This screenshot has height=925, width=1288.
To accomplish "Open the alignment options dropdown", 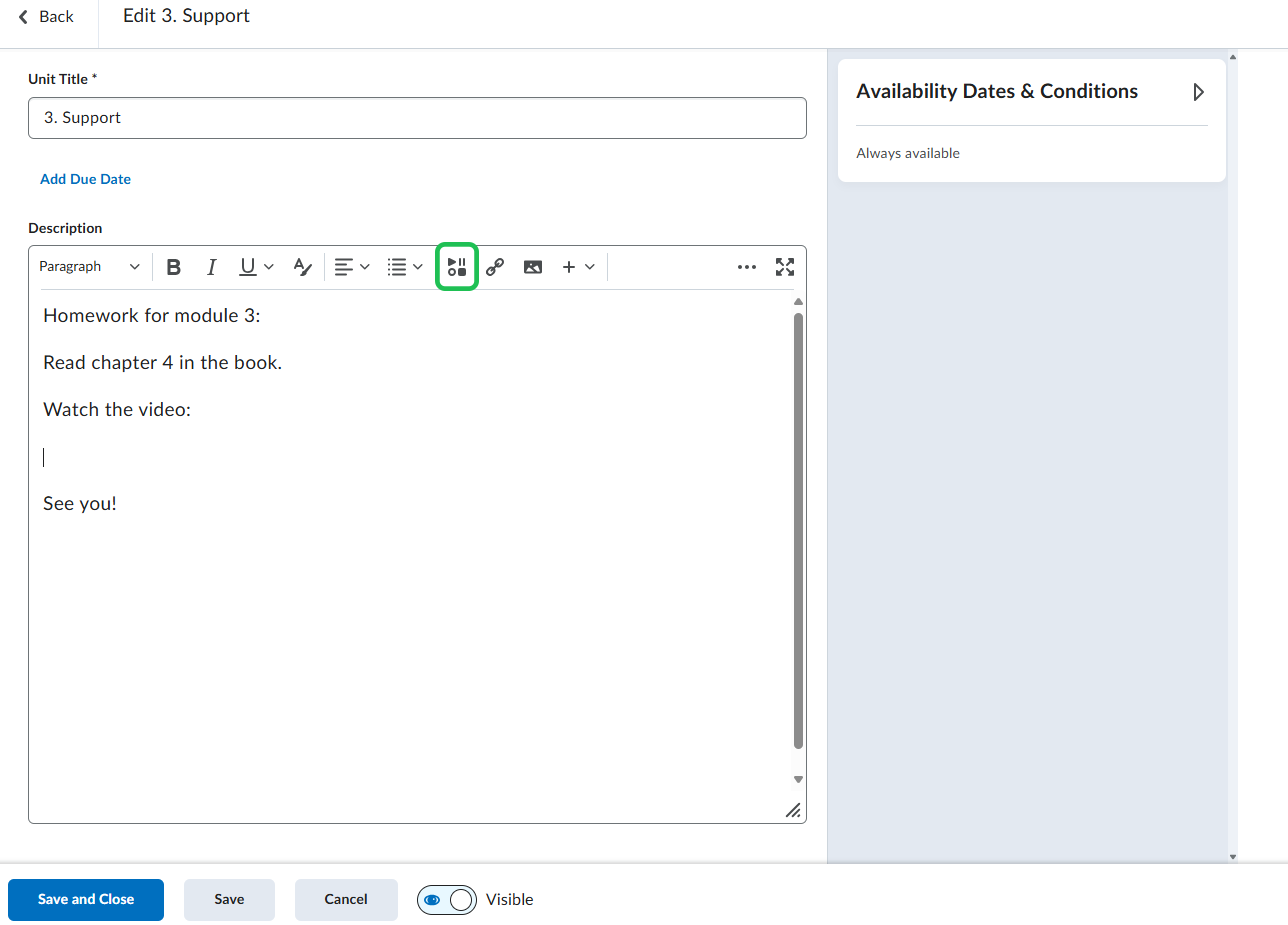I will [x=352, y=267].
